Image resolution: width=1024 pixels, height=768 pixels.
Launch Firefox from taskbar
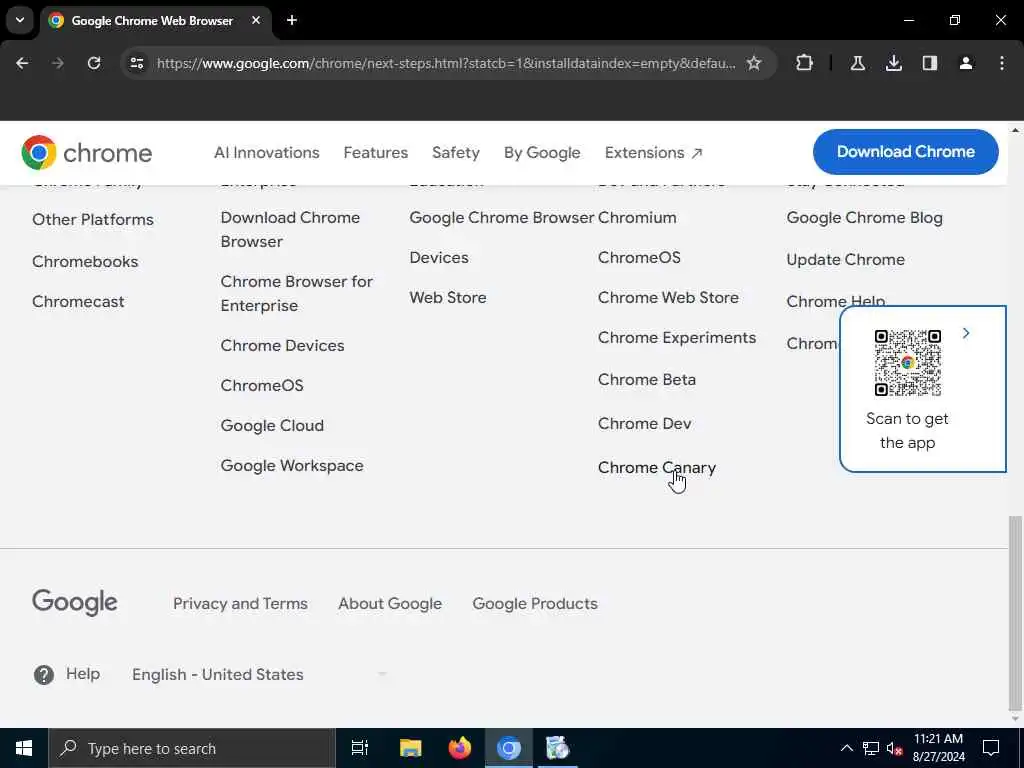tap(460, 748)
